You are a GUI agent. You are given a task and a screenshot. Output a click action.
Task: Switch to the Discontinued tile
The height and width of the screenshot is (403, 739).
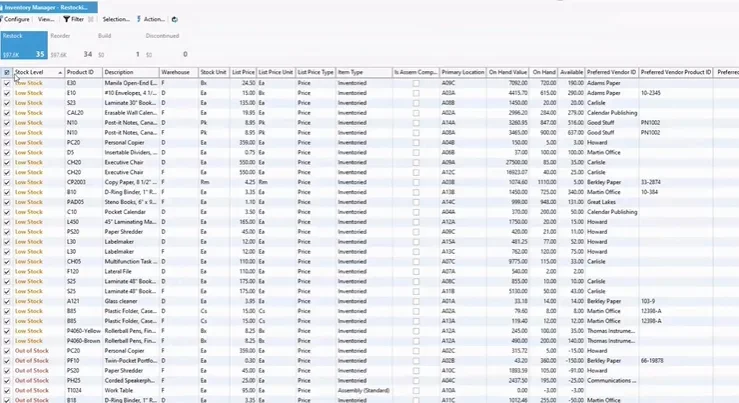coord(166,45)
